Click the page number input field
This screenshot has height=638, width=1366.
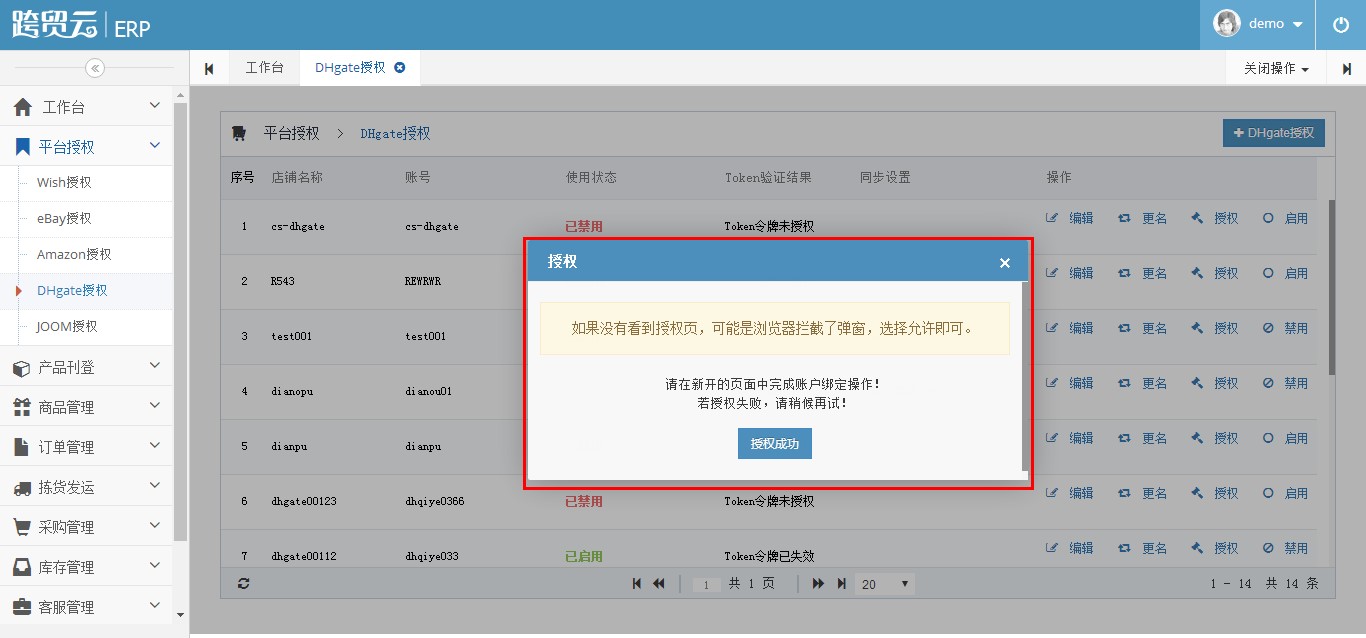(707, 584)
